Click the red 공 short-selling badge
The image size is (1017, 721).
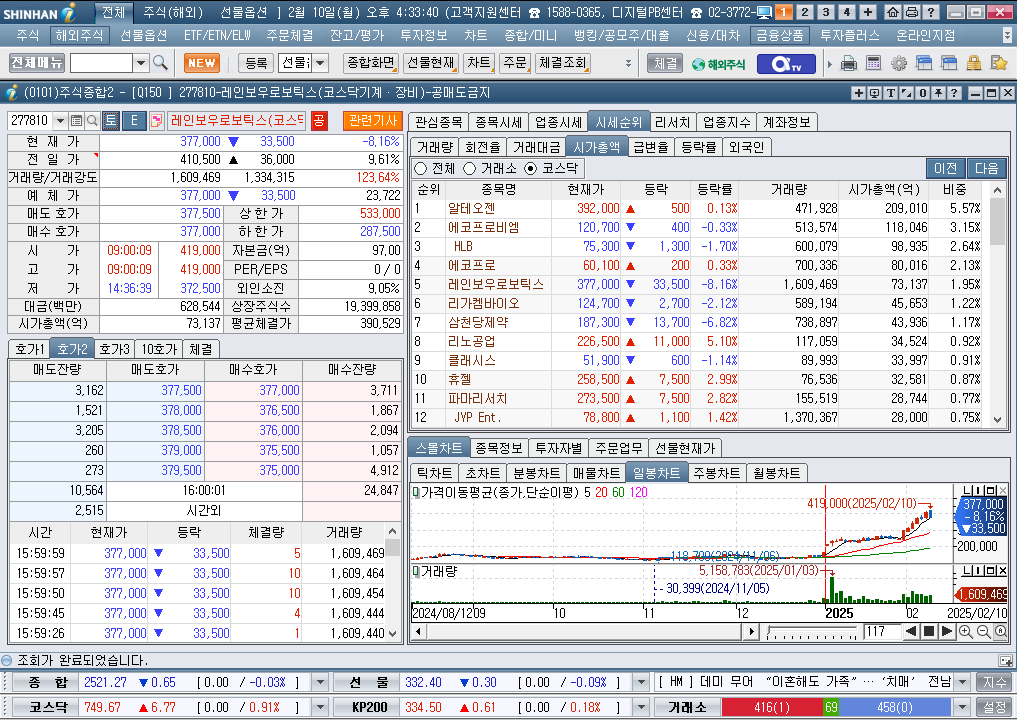(319, 121)
